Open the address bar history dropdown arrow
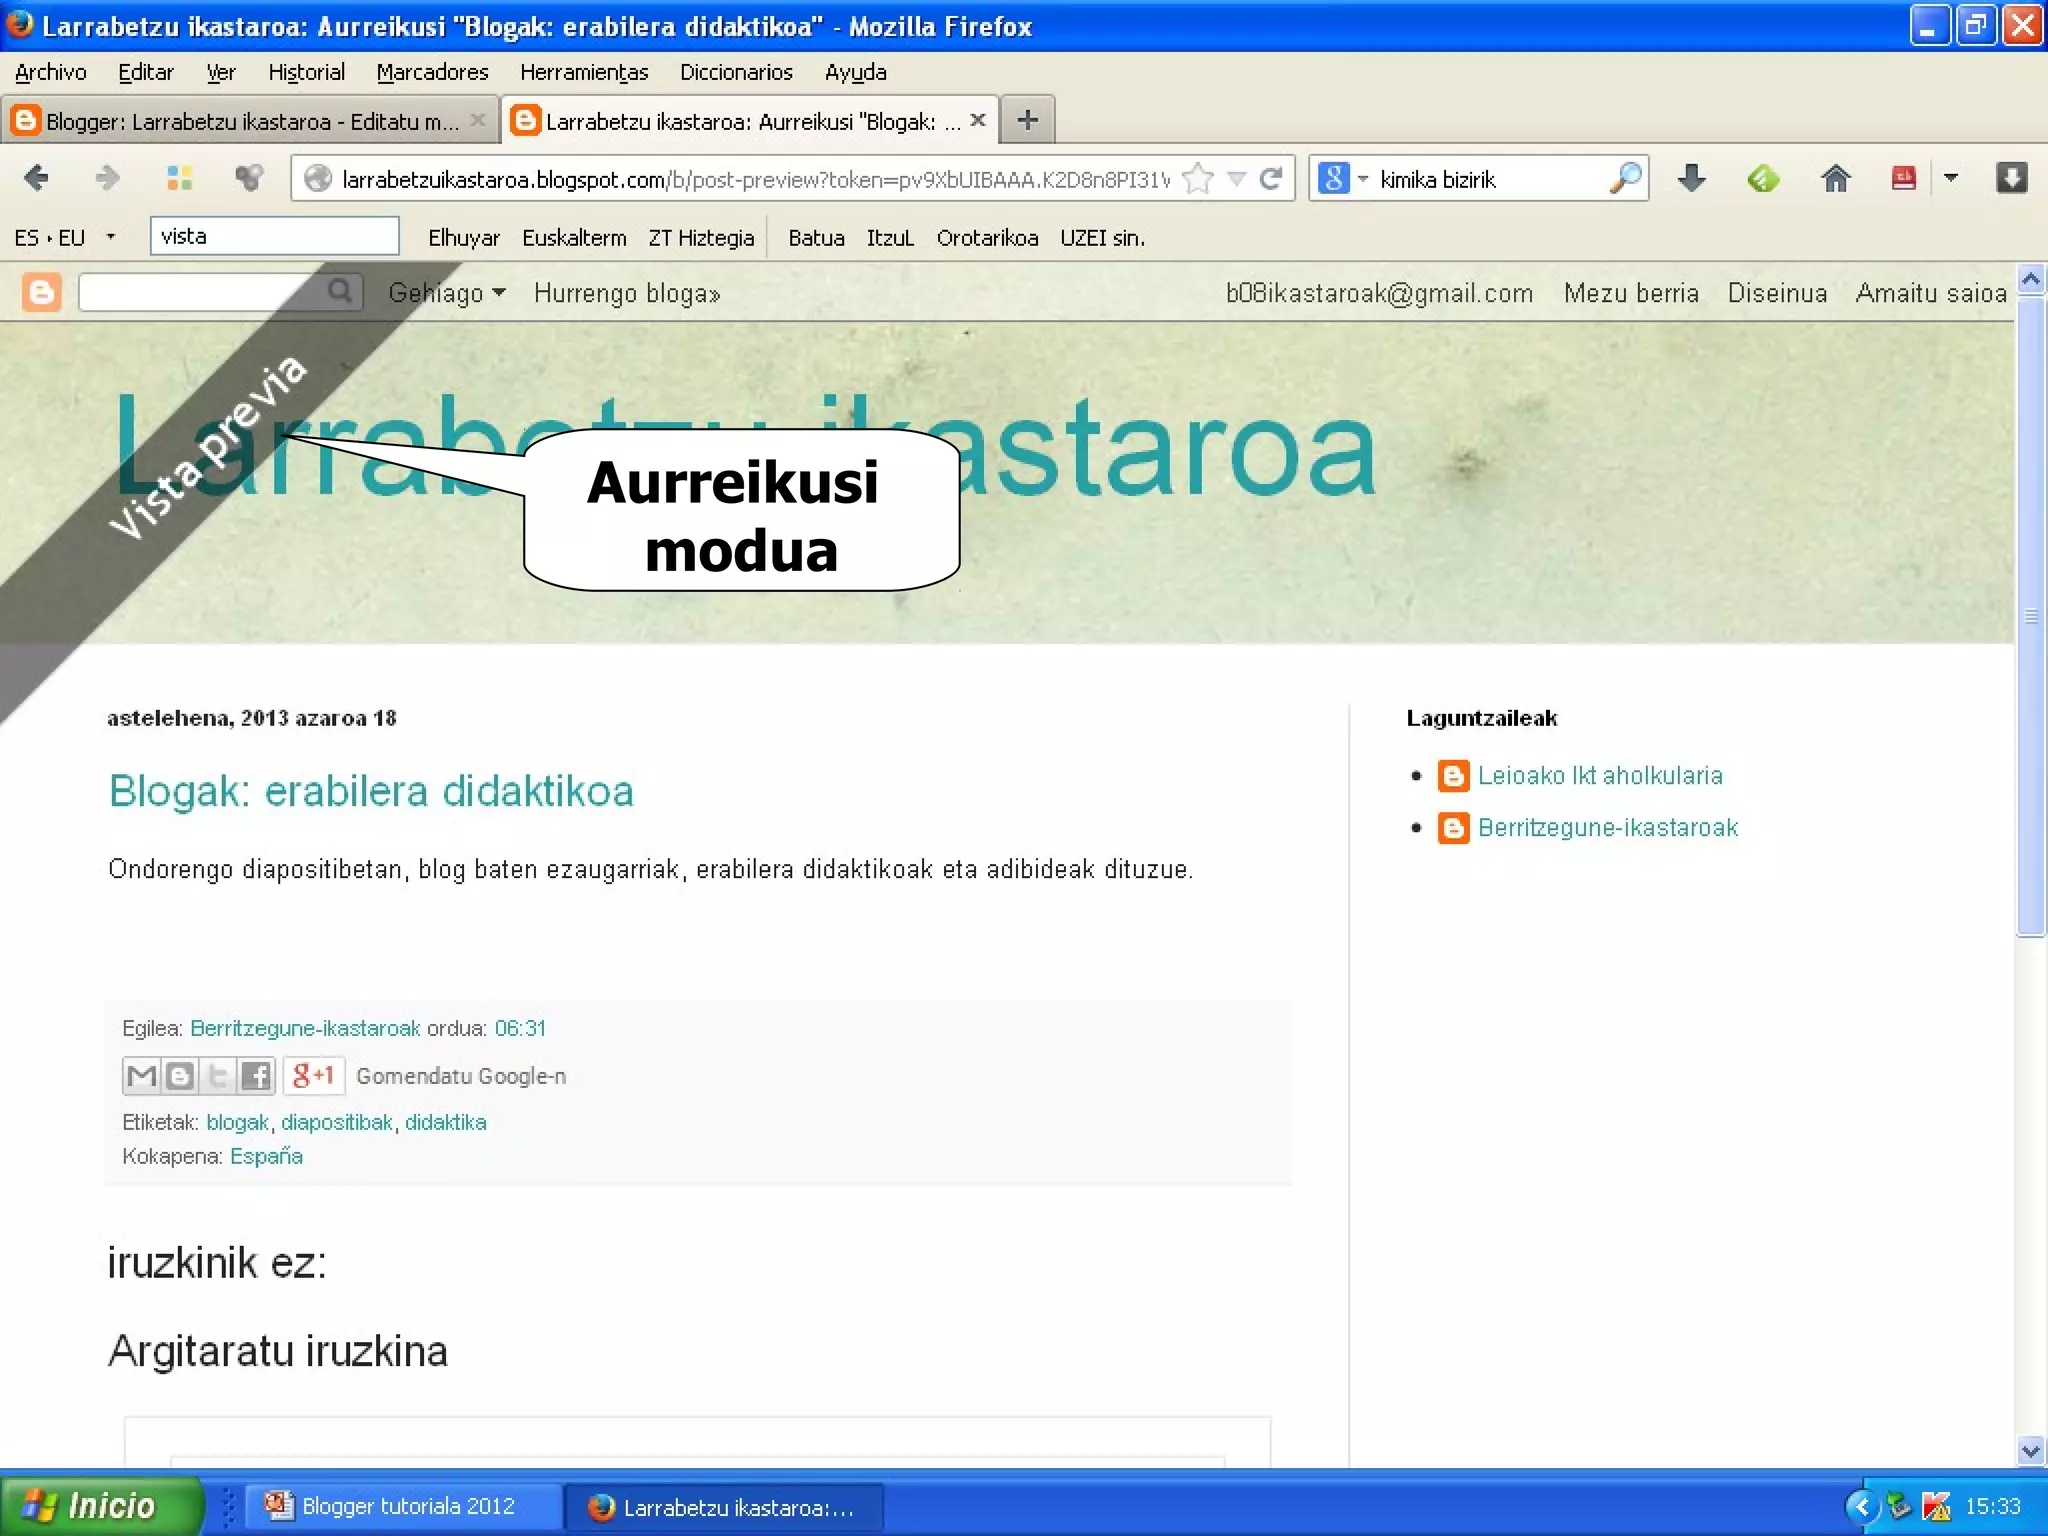 pos(1237,179)
